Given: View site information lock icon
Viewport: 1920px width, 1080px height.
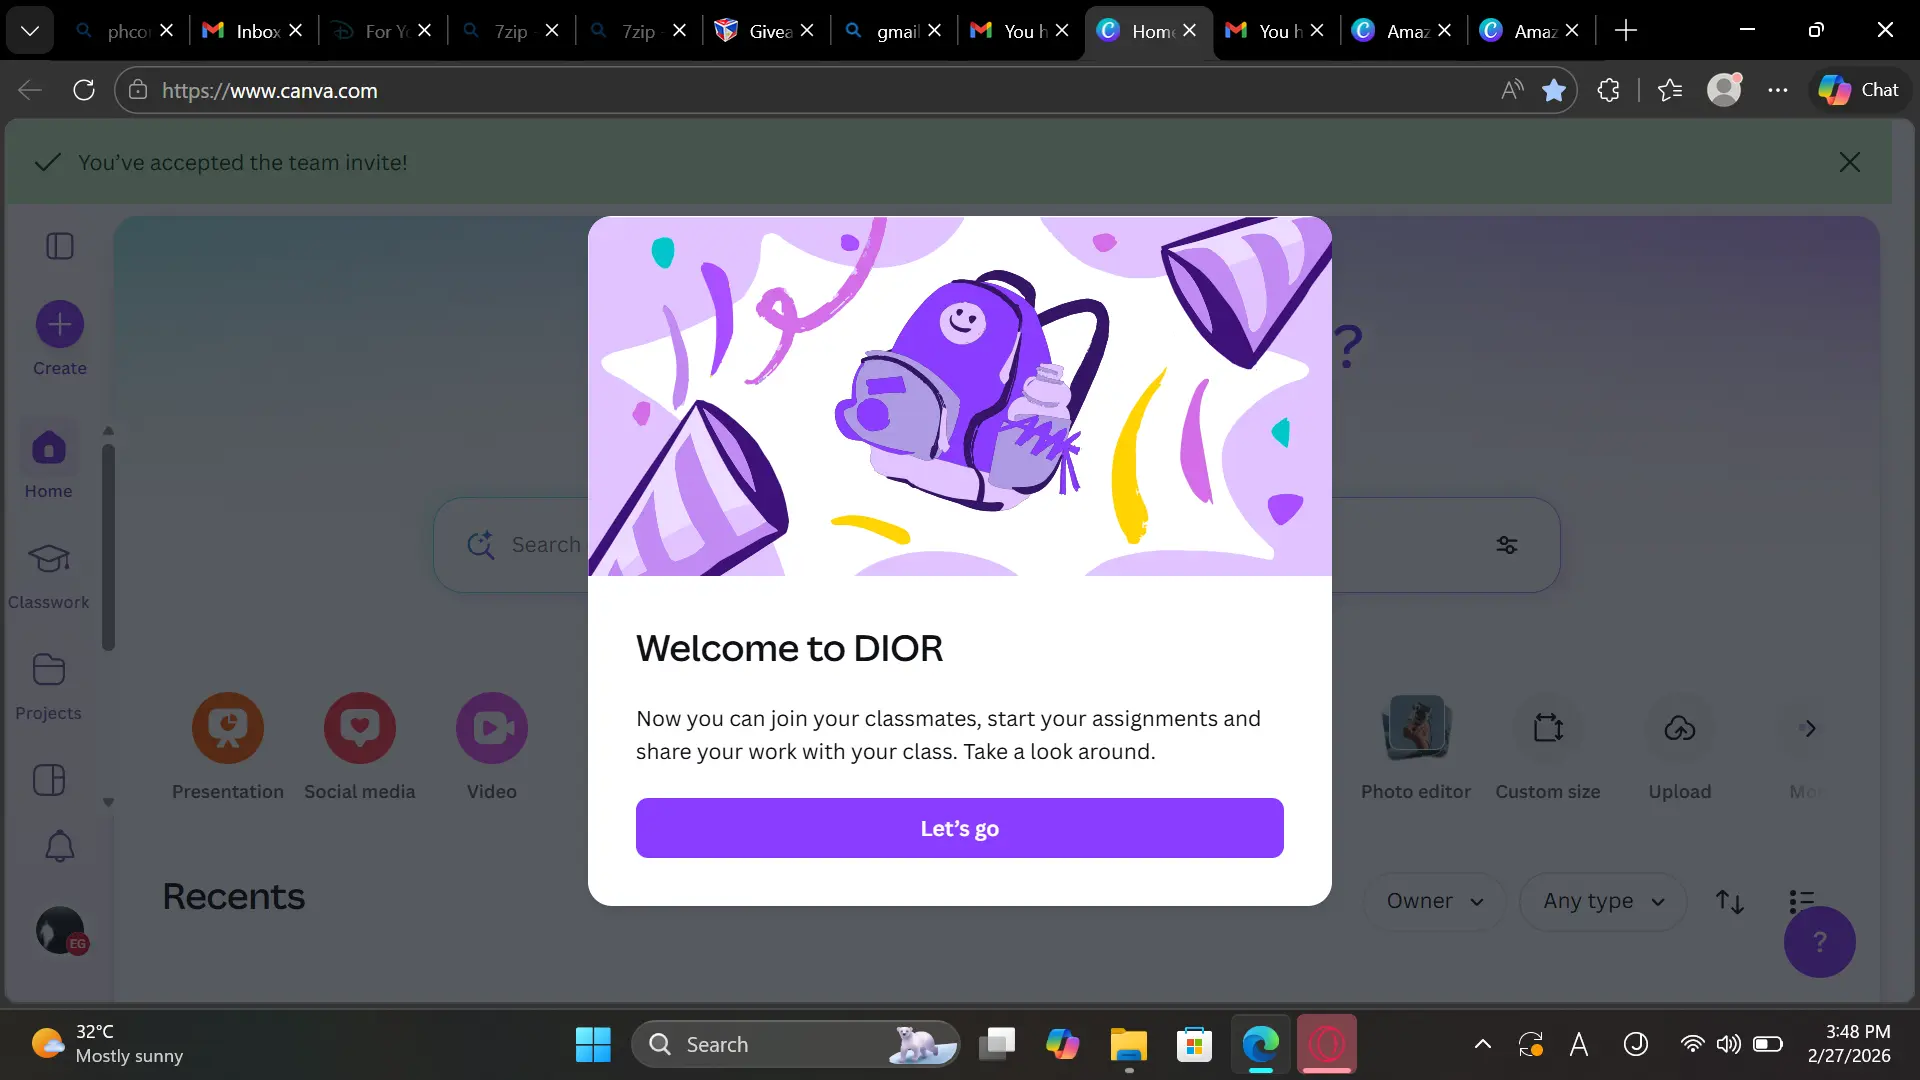Looking at the screenshot, I should point(138,90).
